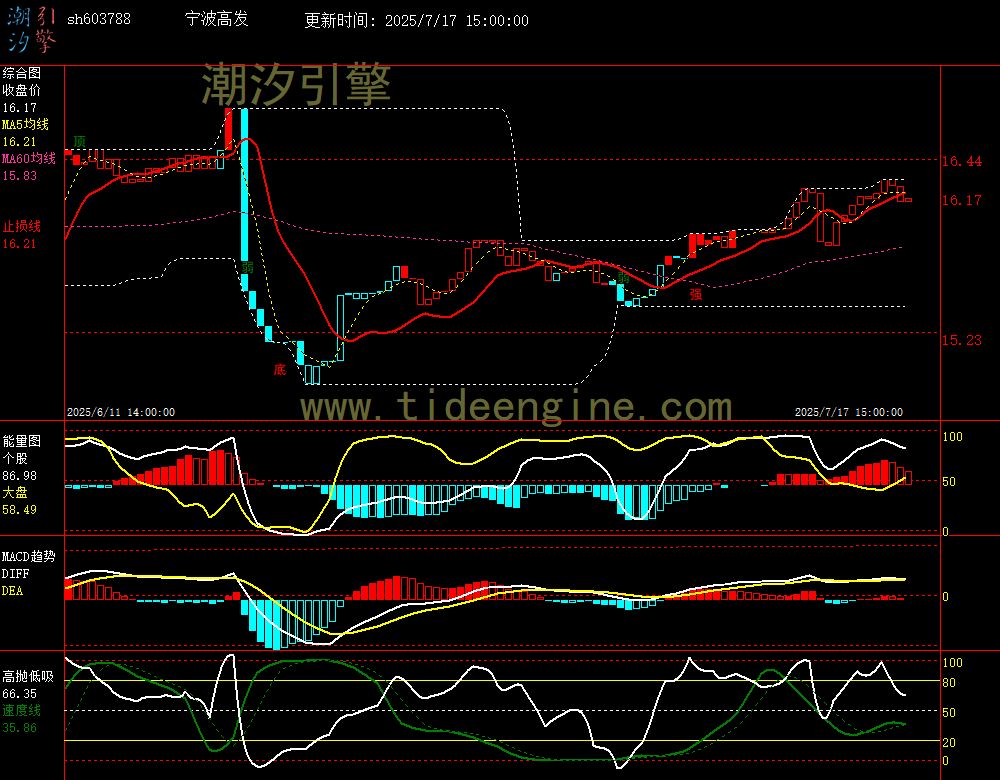Click the red 底 marker near the low

279,369
